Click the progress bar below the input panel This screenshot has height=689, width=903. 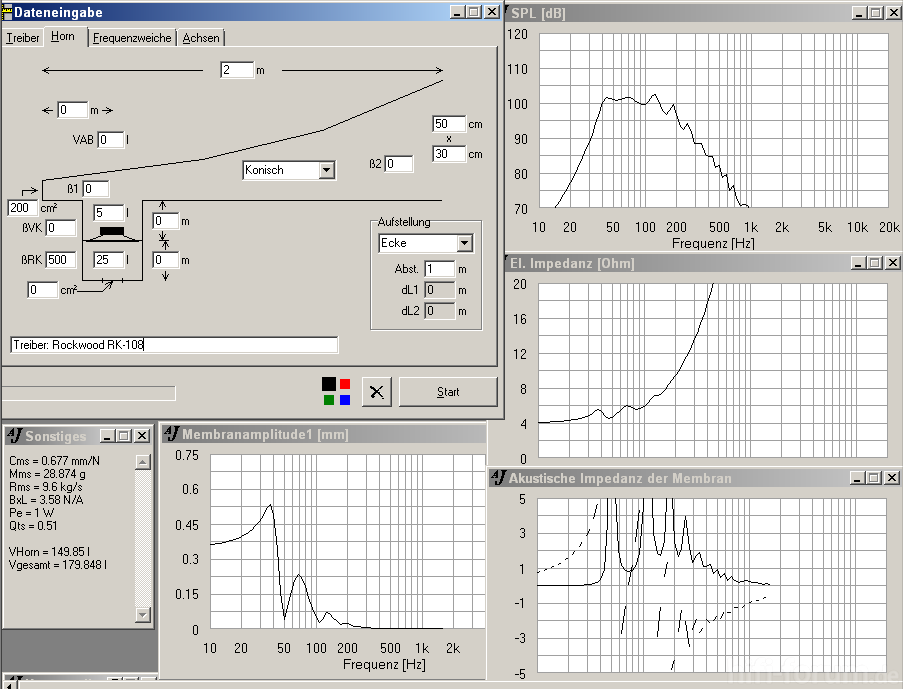[89, 393]
